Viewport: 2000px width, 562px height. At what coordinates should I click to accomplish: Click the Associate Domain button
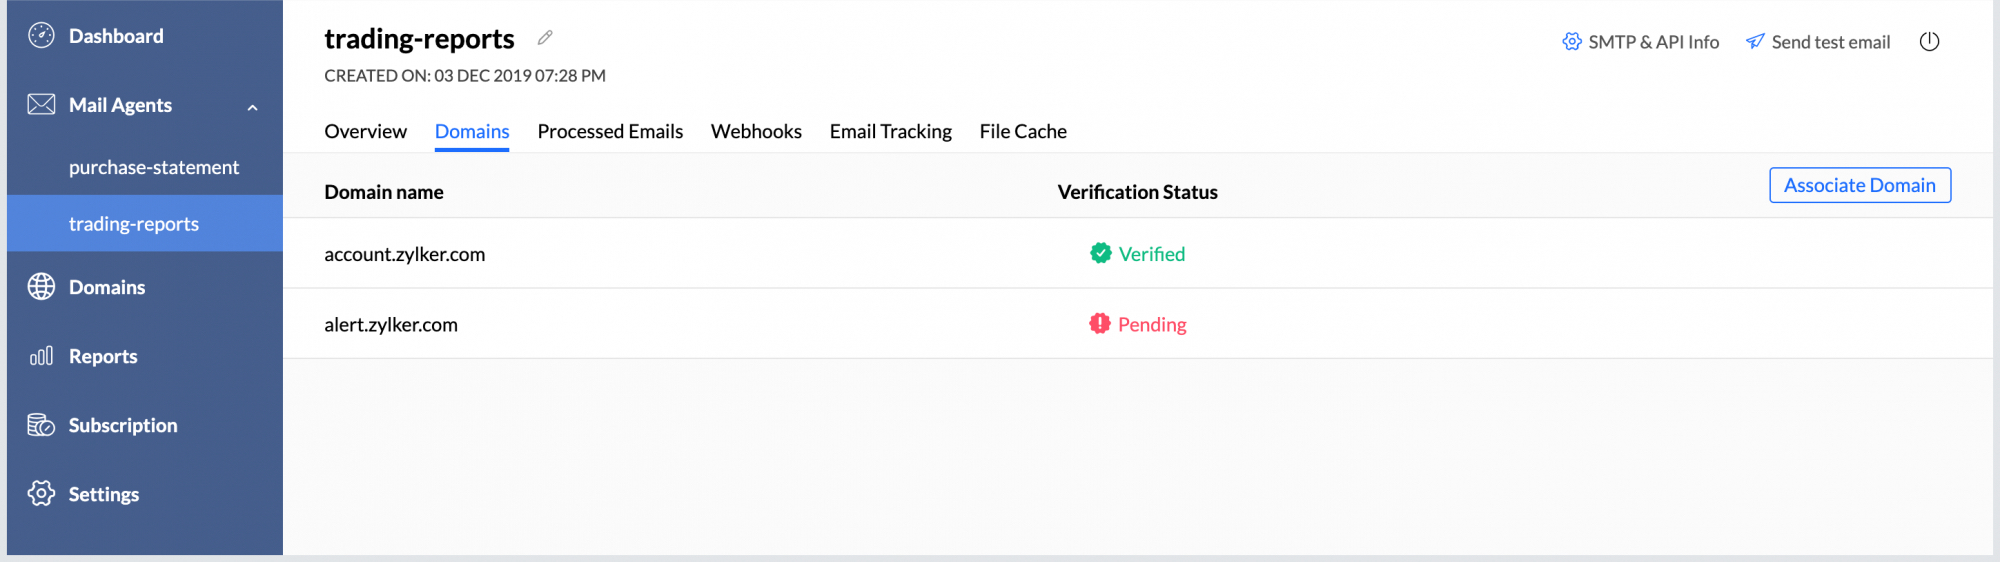[x=1859, y=185]
